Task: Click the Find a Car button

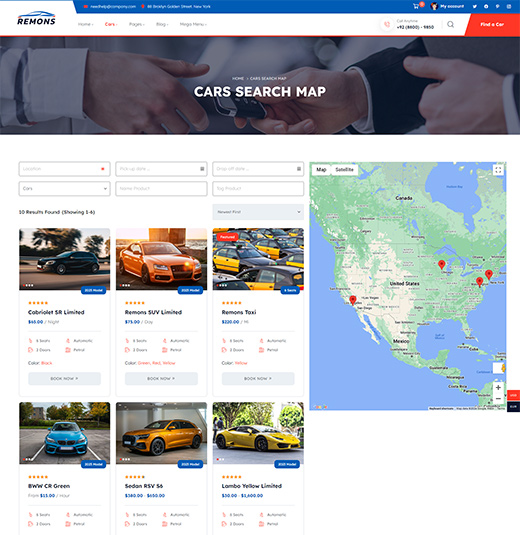Action: (x=492, y=25)
